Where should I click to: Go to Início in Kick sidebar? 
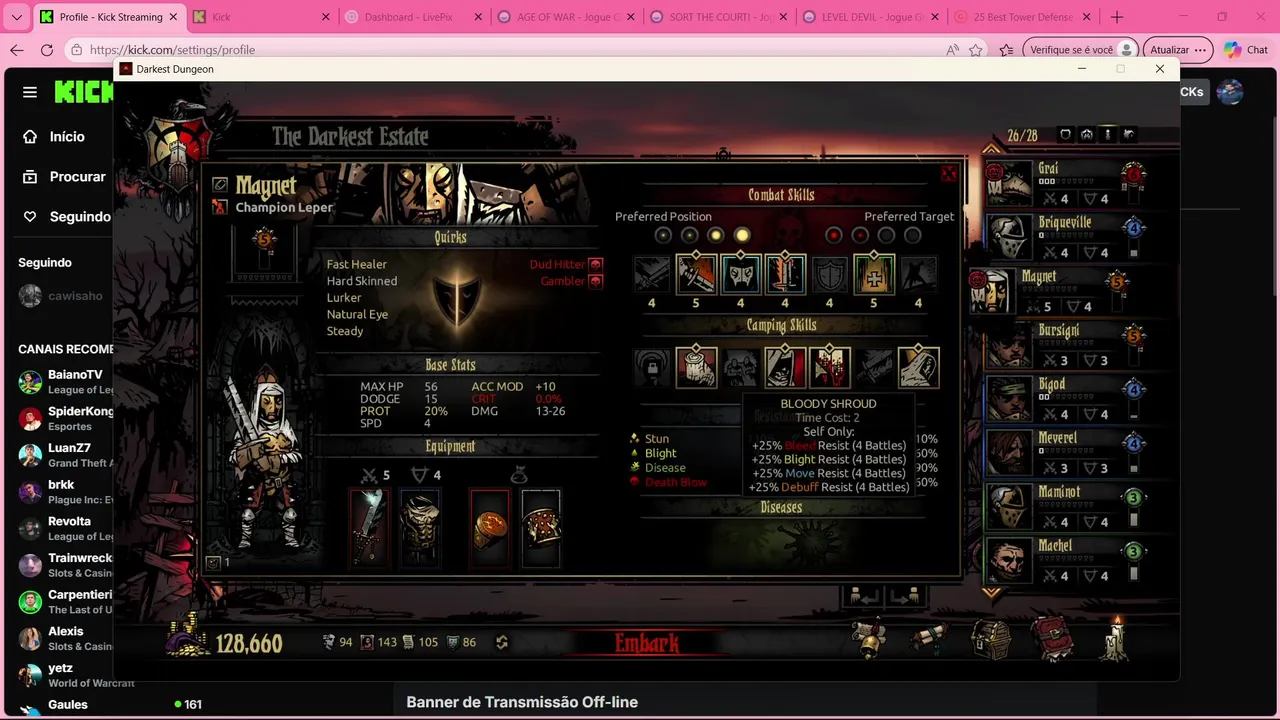[56, 137]
